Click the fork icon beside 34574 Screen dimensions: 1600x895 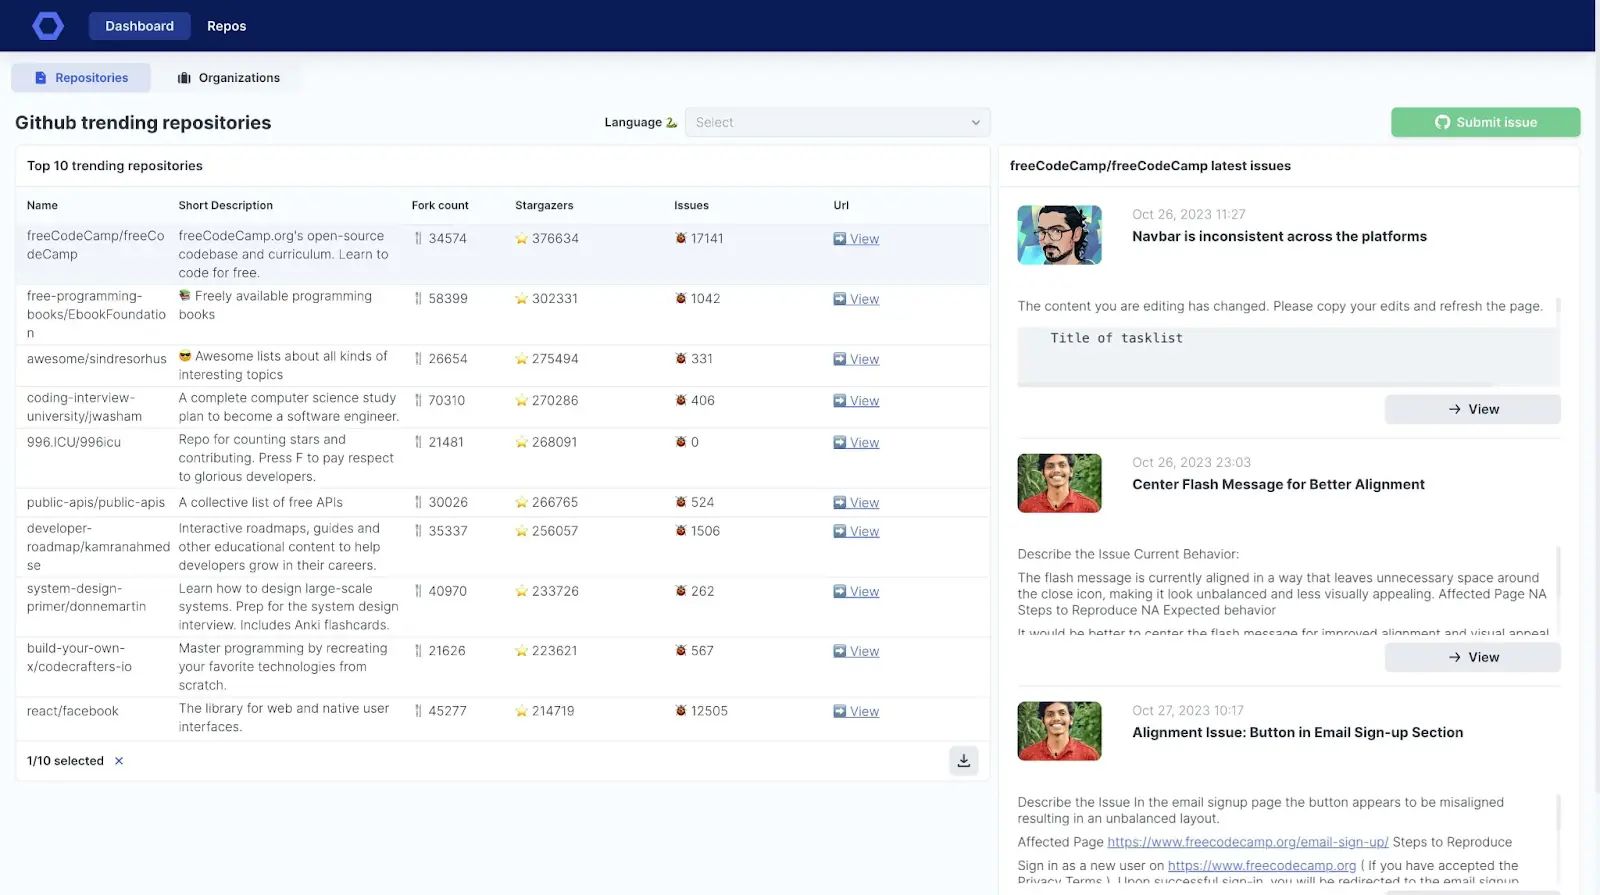(418, 239)
